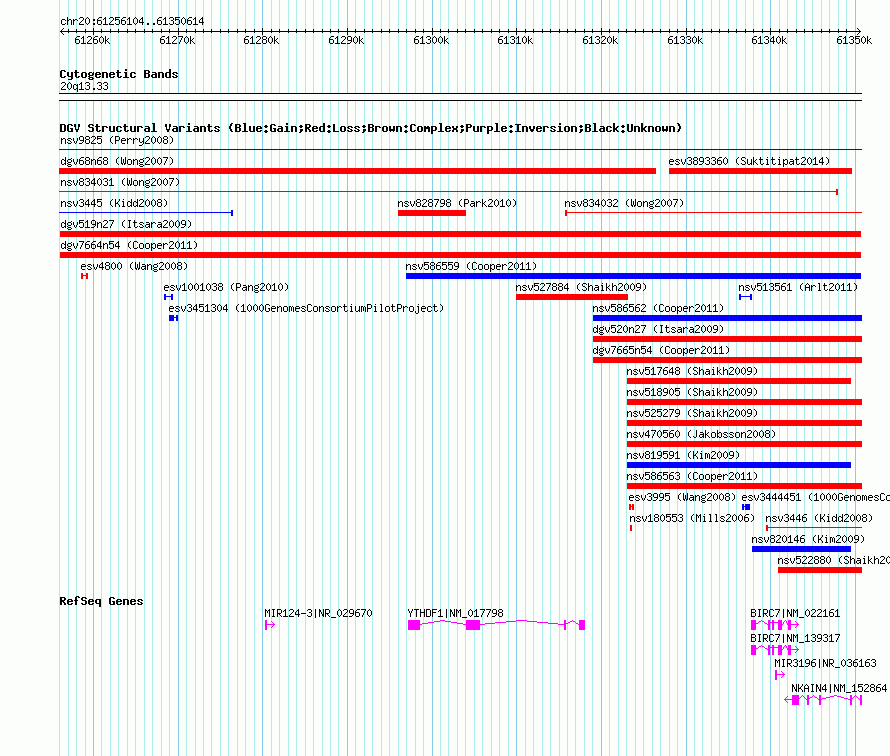890x756 pixels.
Task: Select the dgv68n68 (Wong2007) red loss bar
Action: point(358,171)
